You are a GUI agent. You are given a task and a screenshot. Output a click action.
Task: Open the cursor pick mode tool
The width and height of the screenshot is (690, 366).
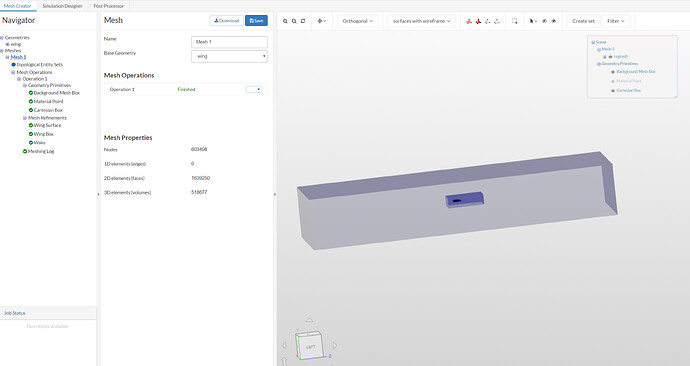[533, 21]
